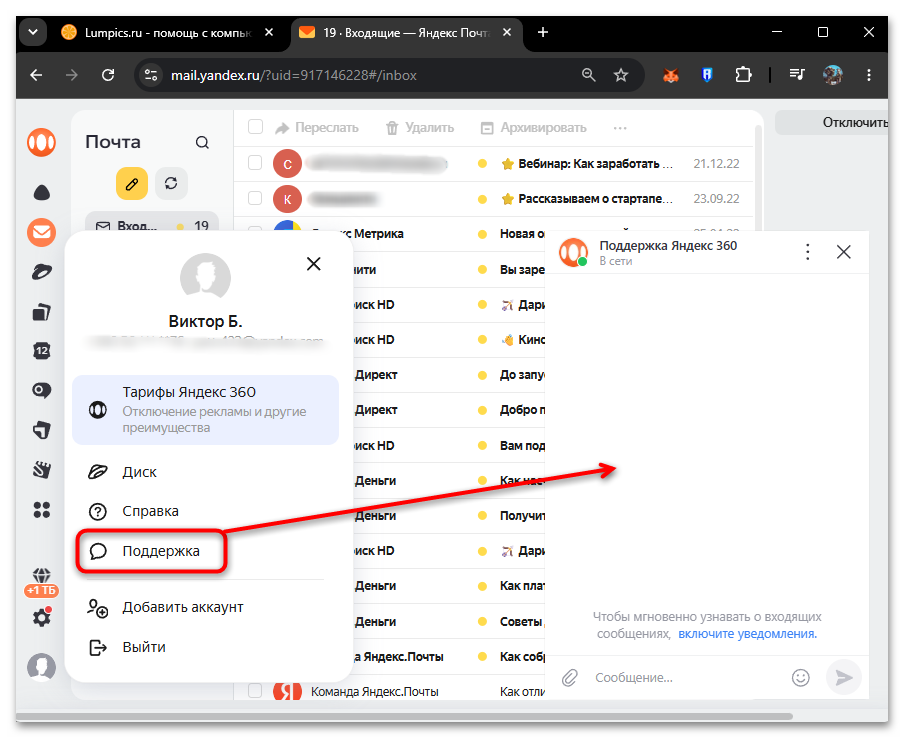Toggle unread dot on the Вебинар email

[x=483, y=164]
